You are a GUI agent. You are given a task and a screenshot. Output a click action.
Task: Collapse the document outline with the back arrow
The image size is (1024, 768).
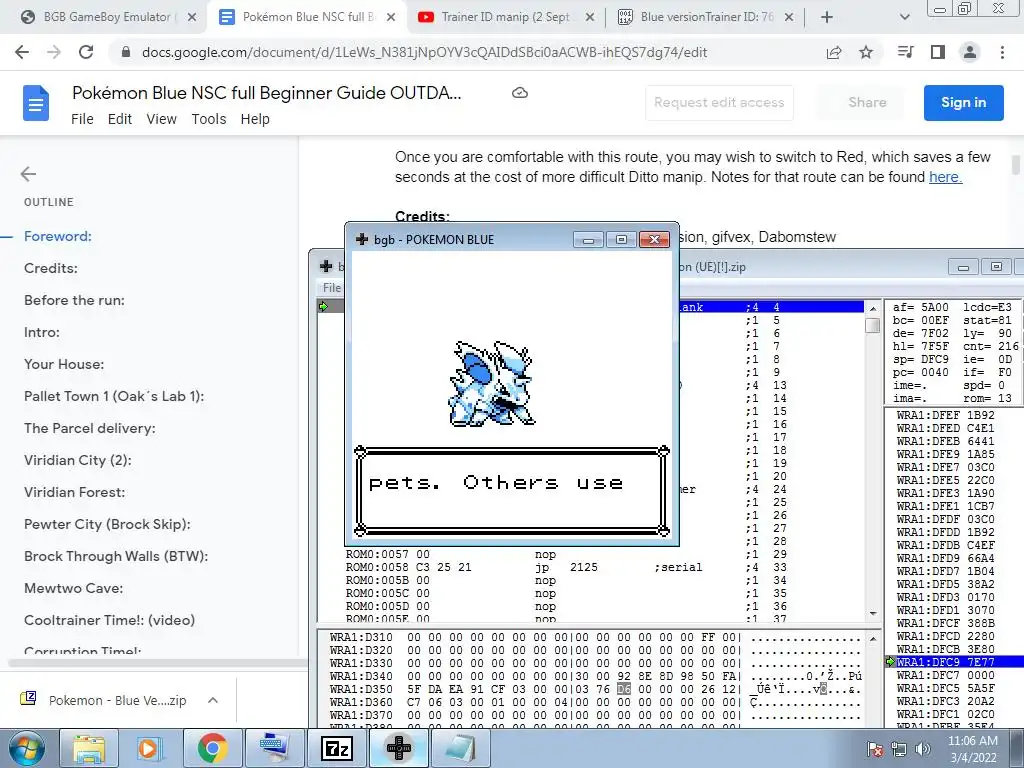click(28, 174)
